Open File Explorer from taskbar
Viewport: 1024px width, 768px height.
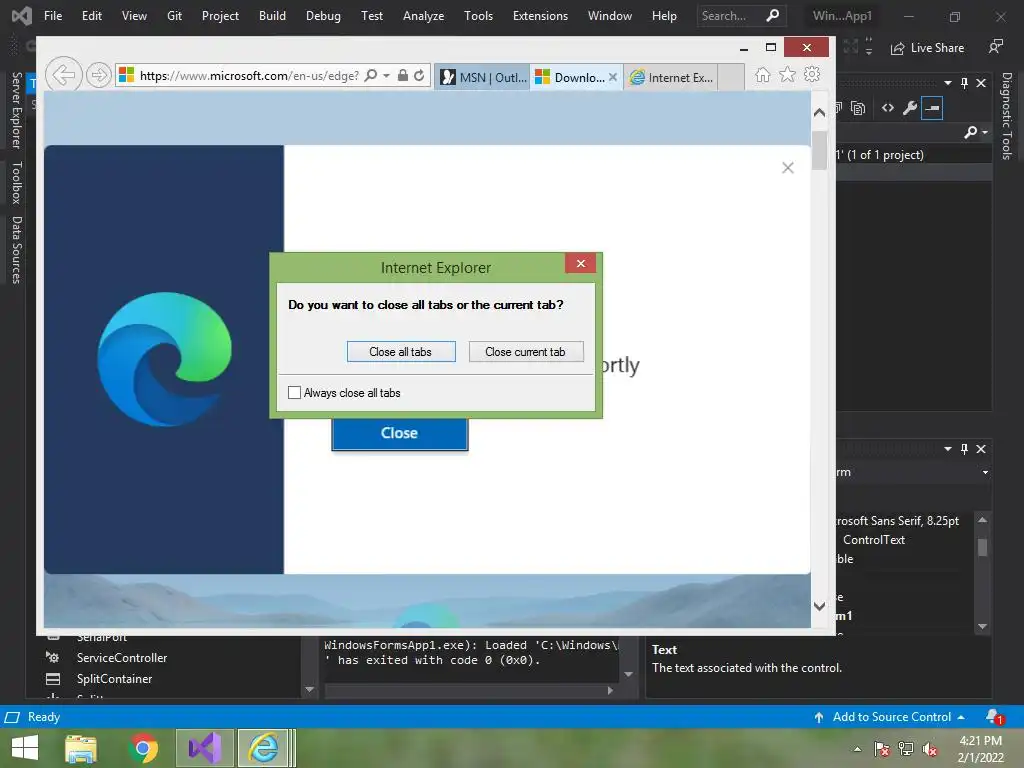pyautogui.click(x=81, y=748)
